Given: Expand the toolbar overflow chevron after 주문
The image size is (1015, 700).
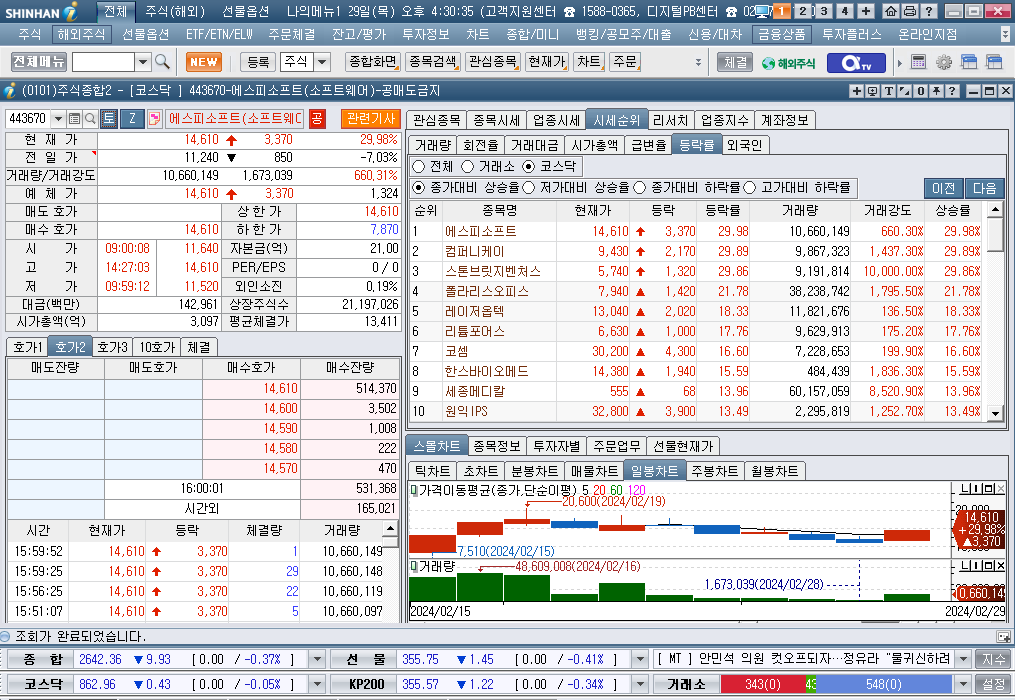Looking at the screenshot, I should (698, 63).
